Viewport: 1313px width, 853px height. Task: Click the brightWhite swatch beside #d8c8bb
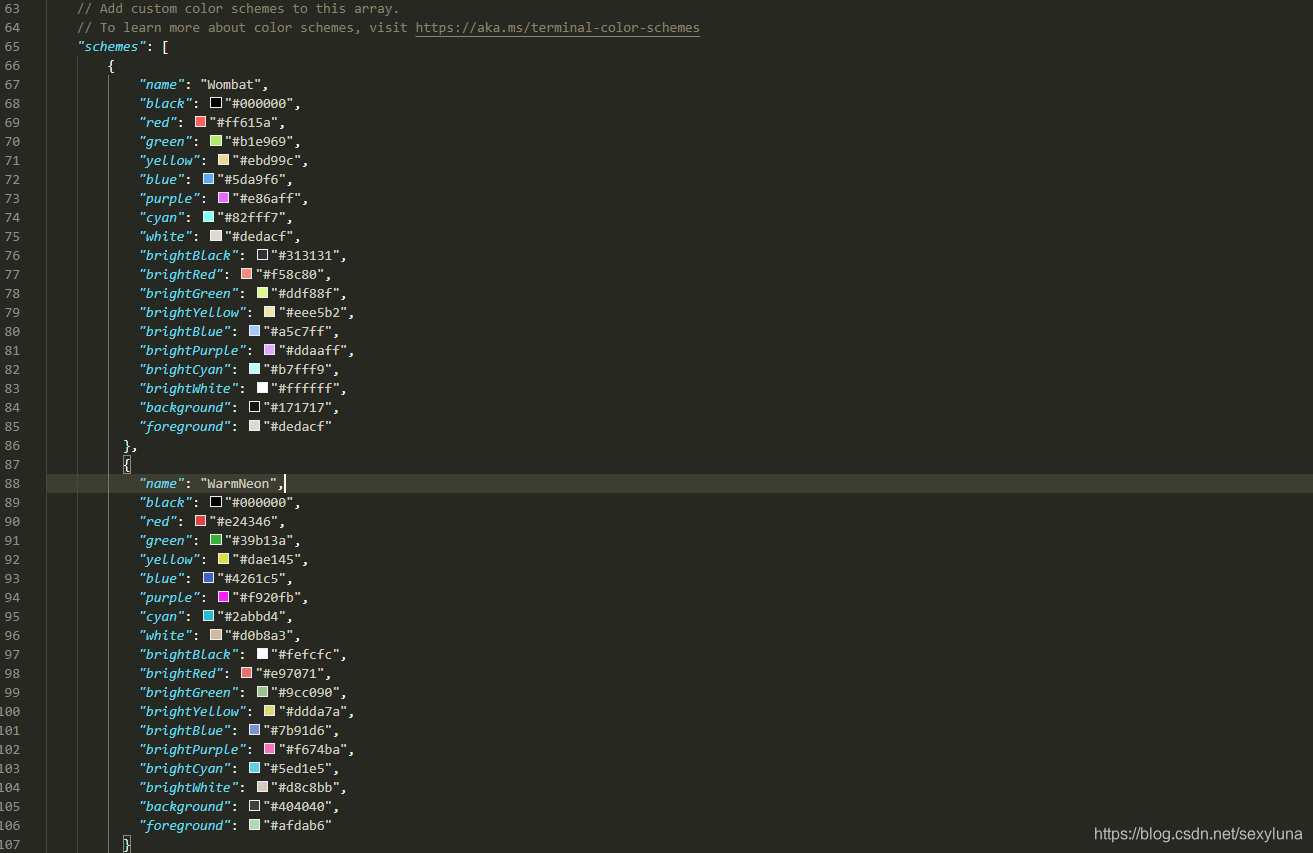click(x=262, y=787)
